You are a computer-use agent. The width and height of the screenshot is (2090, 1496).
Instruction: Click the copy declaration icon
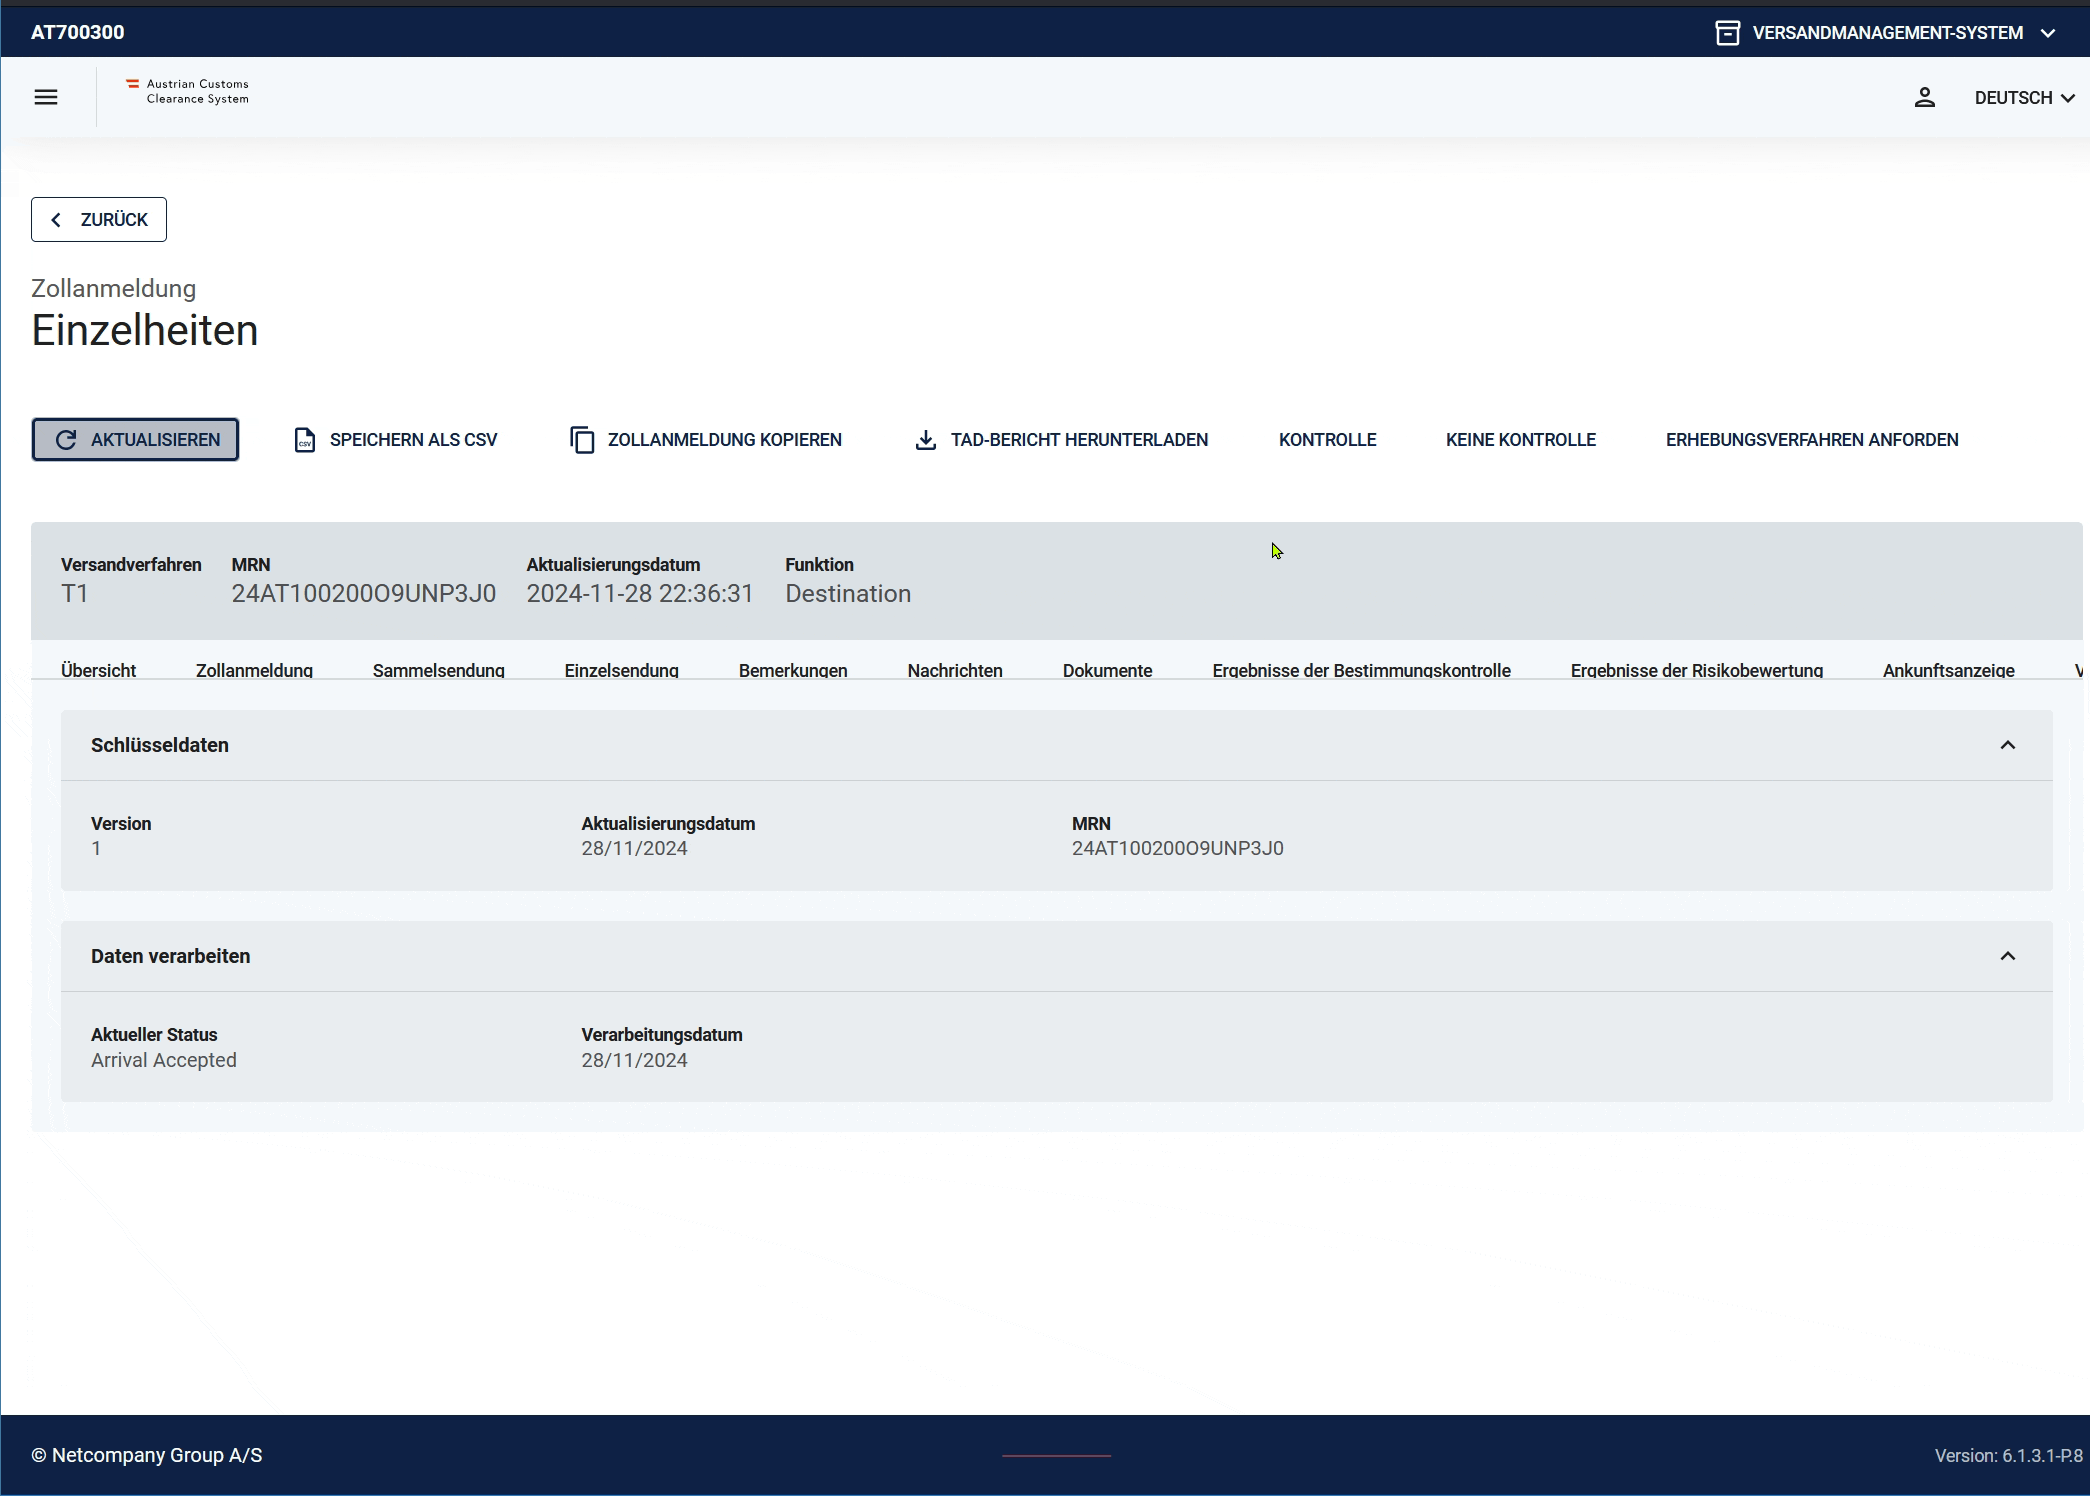[582, 440]
